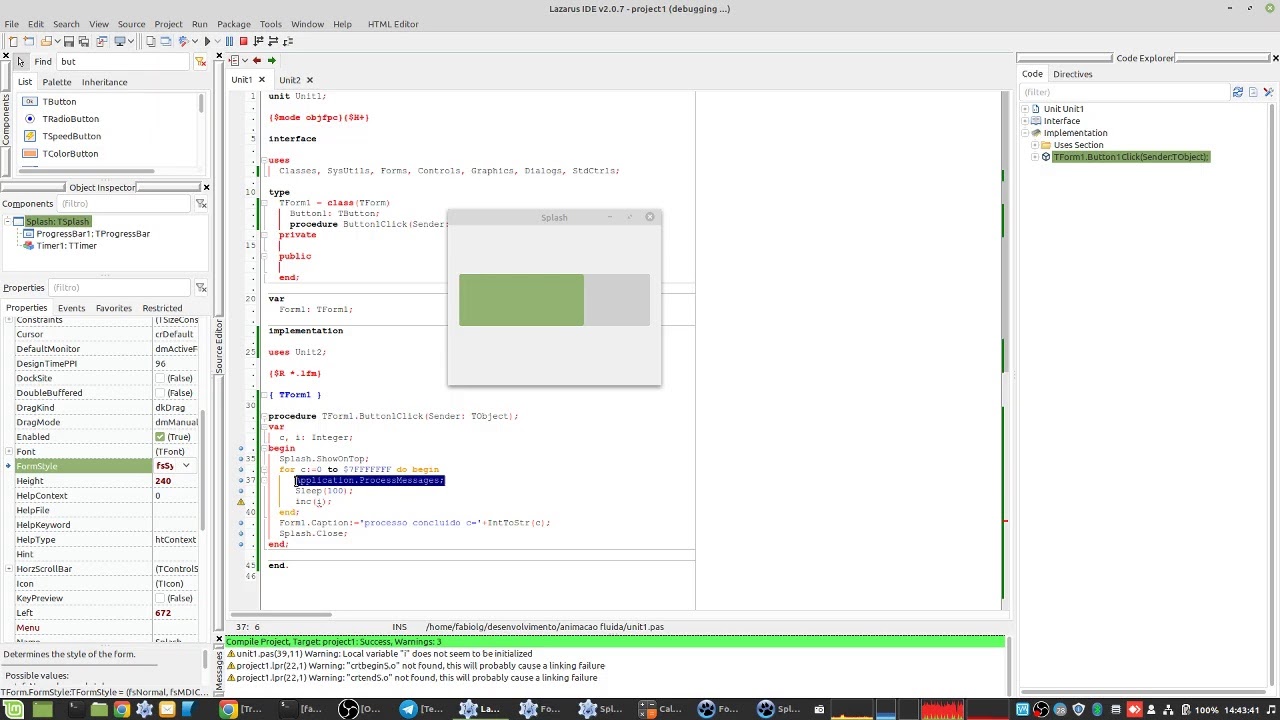Viewport: 1280px width, 720px height.
Task: Switch to the Palette tab
Action: tap(57, 82)
